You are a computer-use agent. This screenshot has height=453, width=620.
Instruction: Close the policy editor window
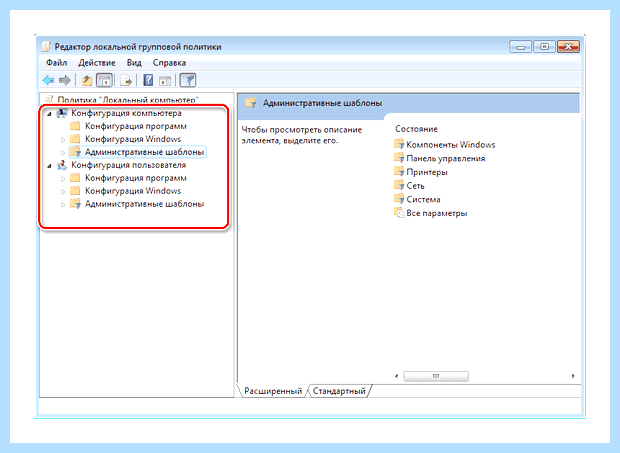568,47
